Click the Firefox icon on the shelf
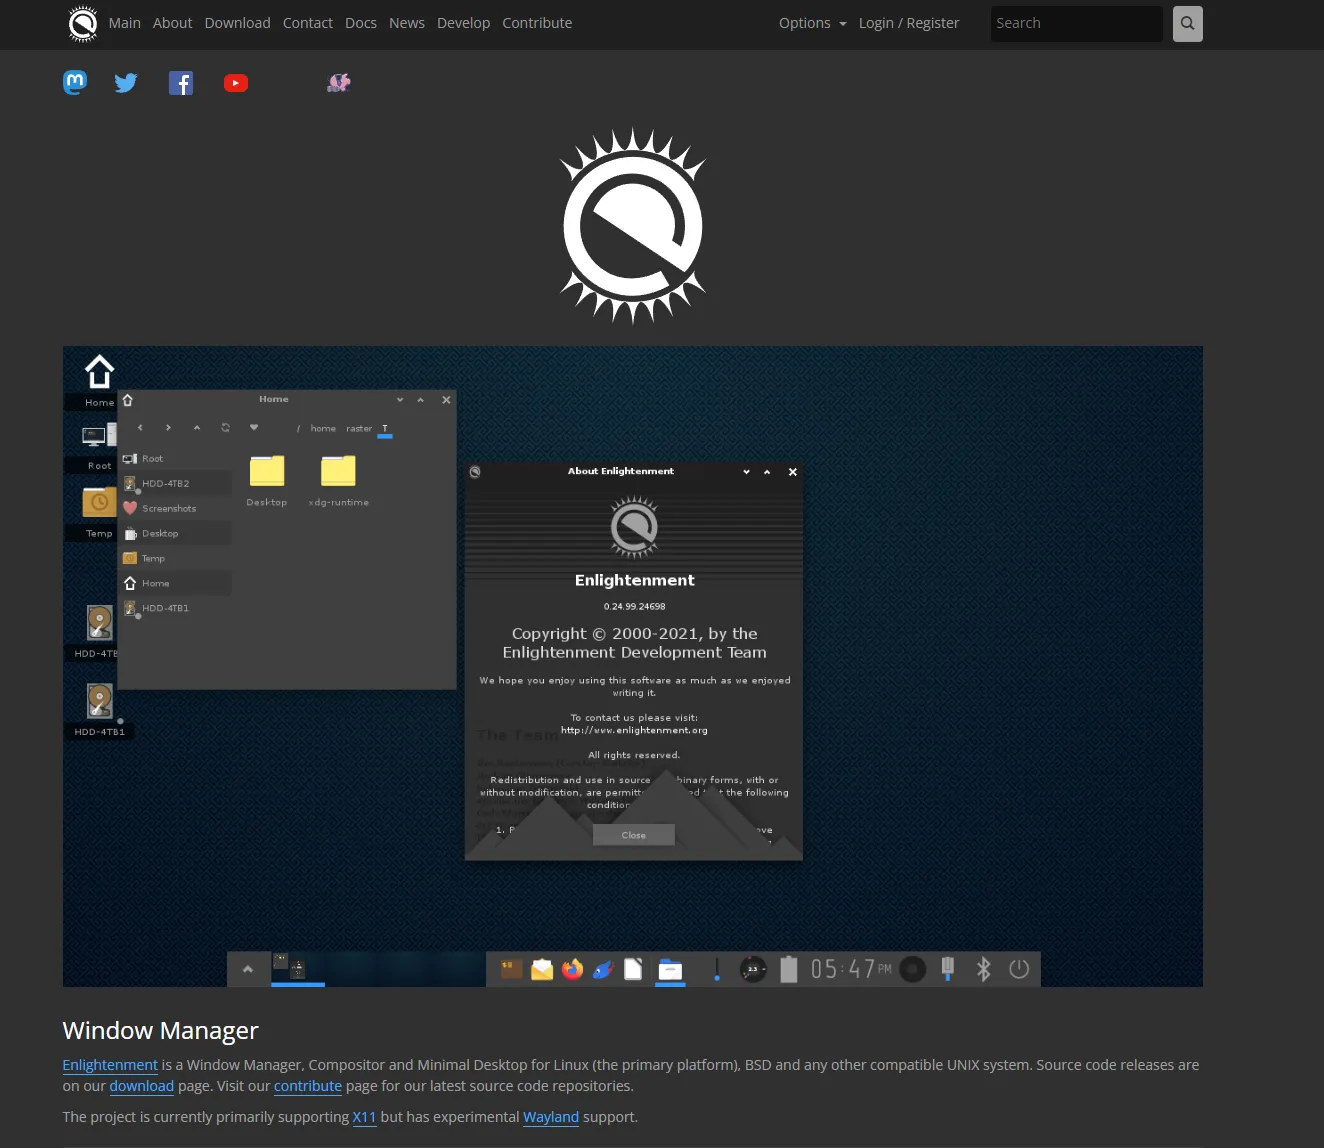The width and height of the screenshot is (1324, 1148). 572,969
